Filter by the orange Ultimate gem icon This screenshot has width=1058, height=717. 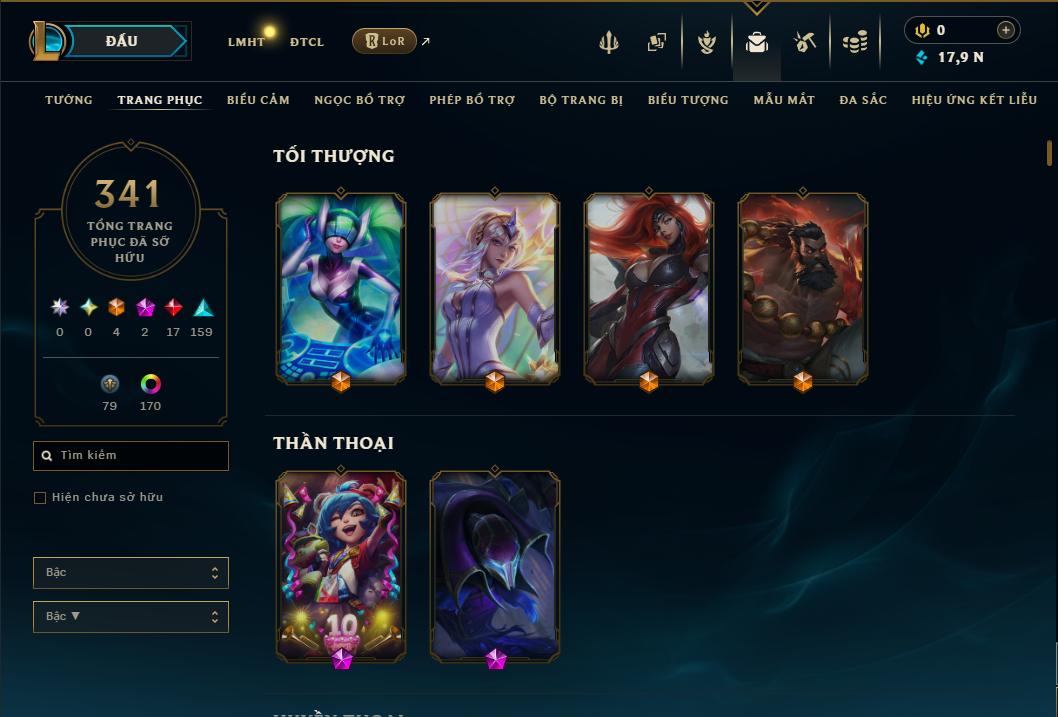click(116, 308)
